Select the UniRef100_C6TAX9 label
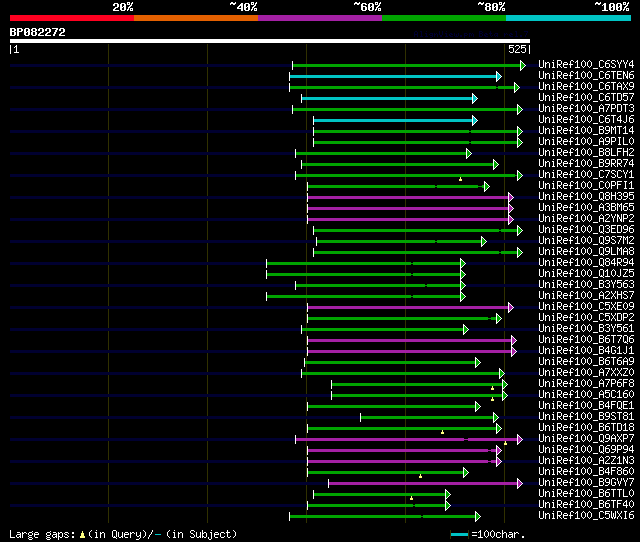 (586, 87)
